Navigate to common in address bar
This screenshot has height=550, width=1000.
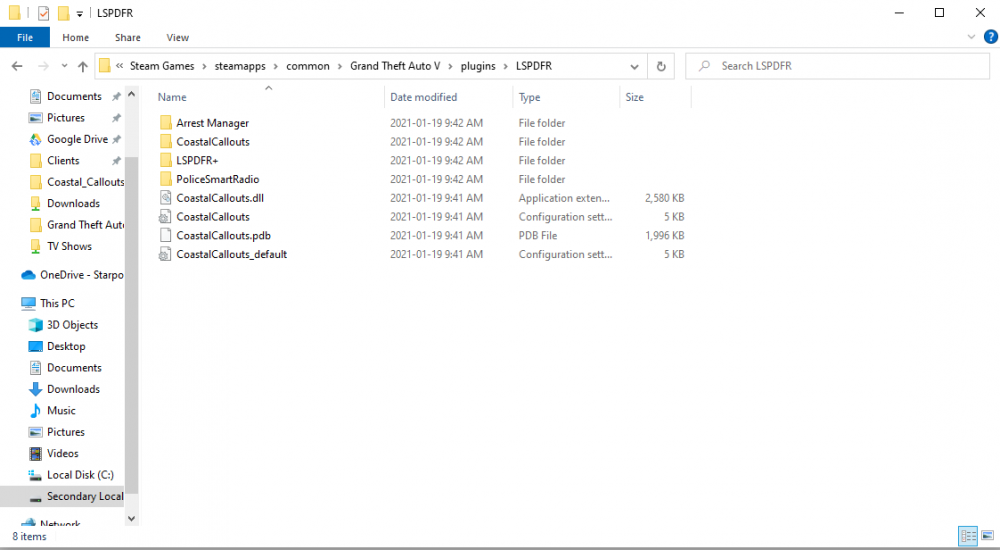[307, 66]
